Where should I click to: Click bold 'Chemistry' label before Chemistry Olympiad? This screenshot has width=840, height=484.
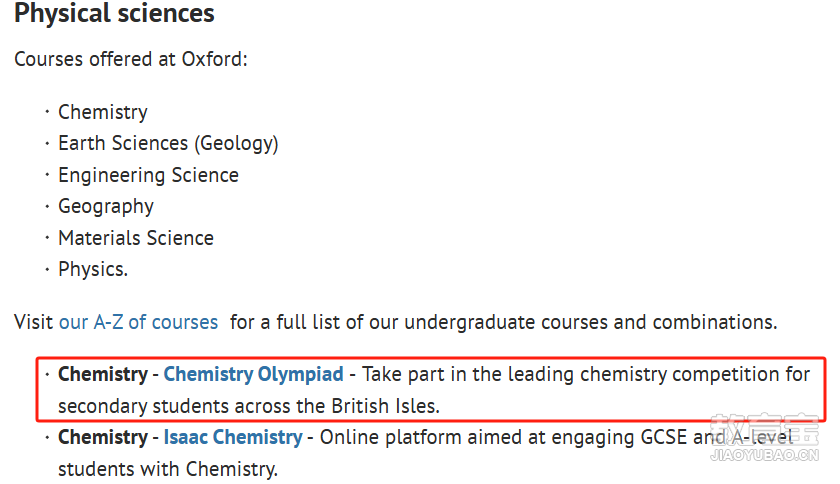click(103, 374)
